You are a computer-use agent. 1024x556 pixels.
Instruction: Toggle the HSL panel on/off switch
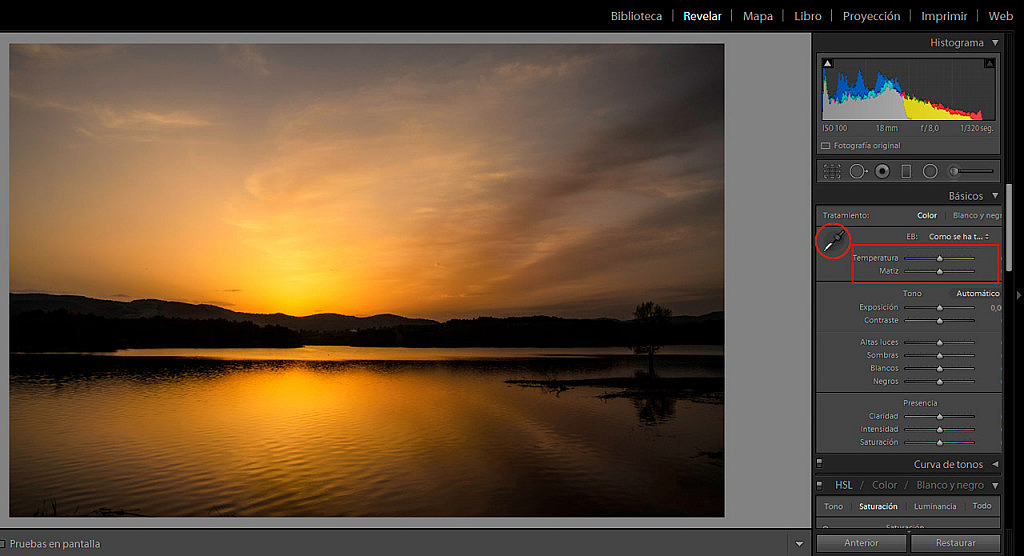coord(820,485)
